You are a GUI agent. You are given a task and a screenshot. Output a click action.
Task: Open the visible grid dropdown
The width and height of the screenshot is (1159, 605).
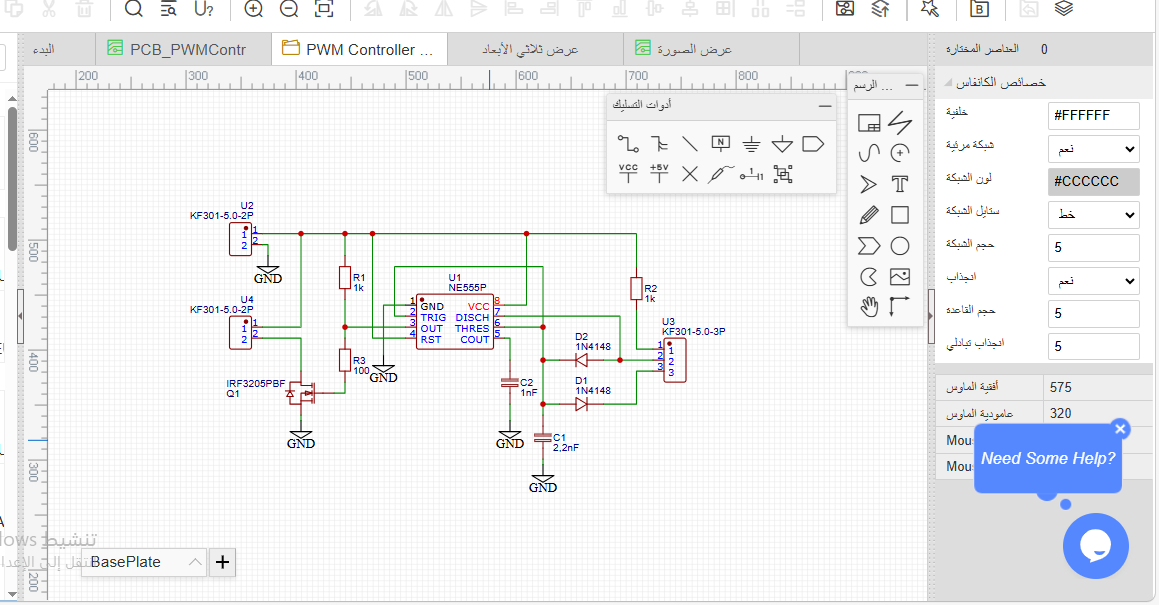[1093, 149]
